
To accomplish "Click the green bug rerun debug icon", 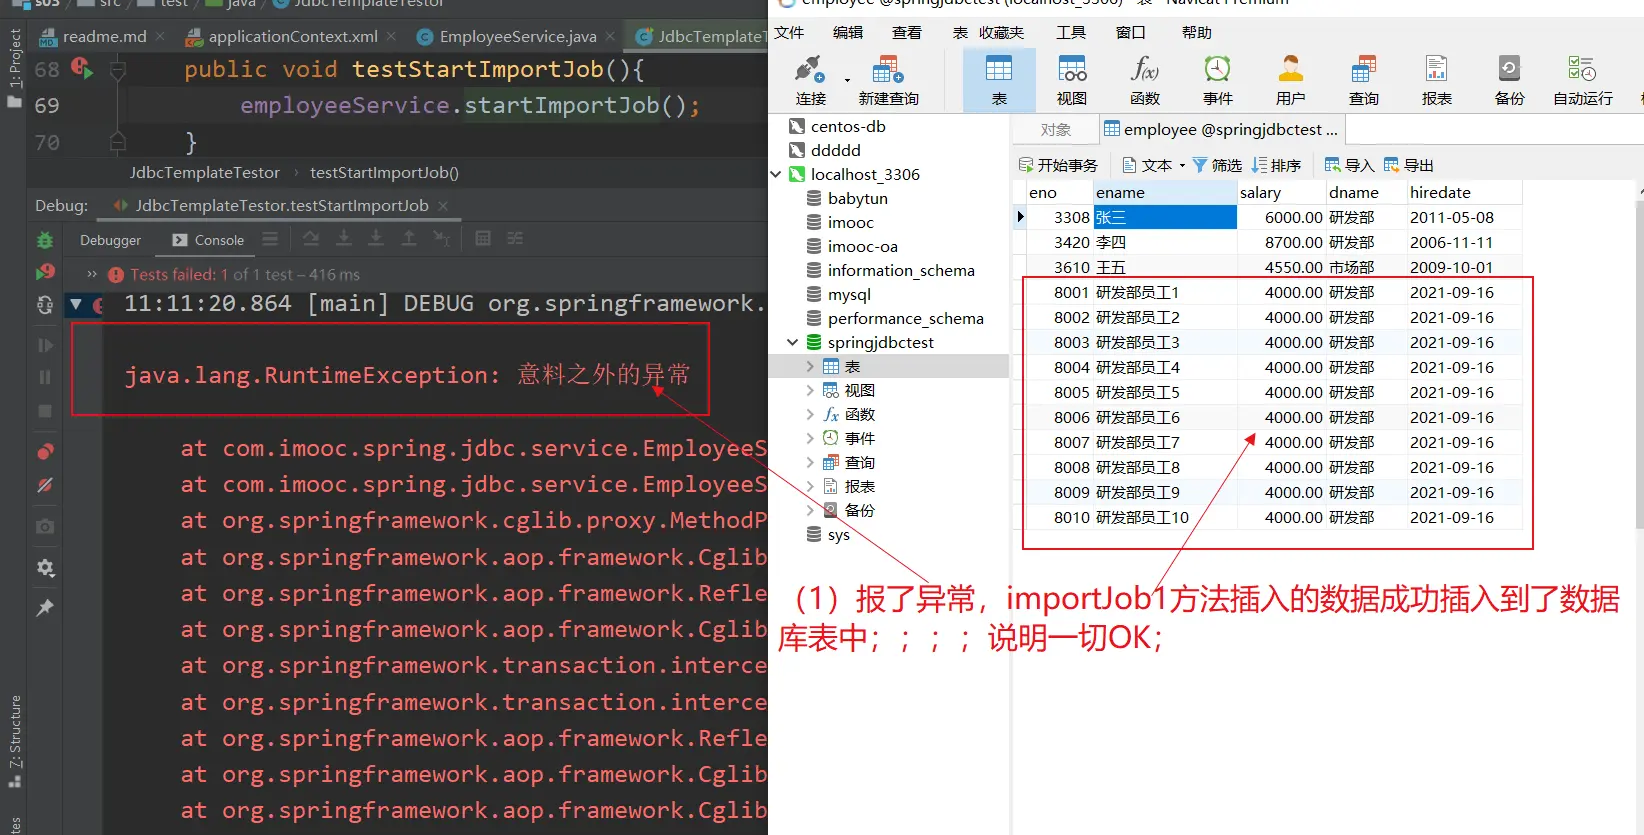I will pos(45,240).
